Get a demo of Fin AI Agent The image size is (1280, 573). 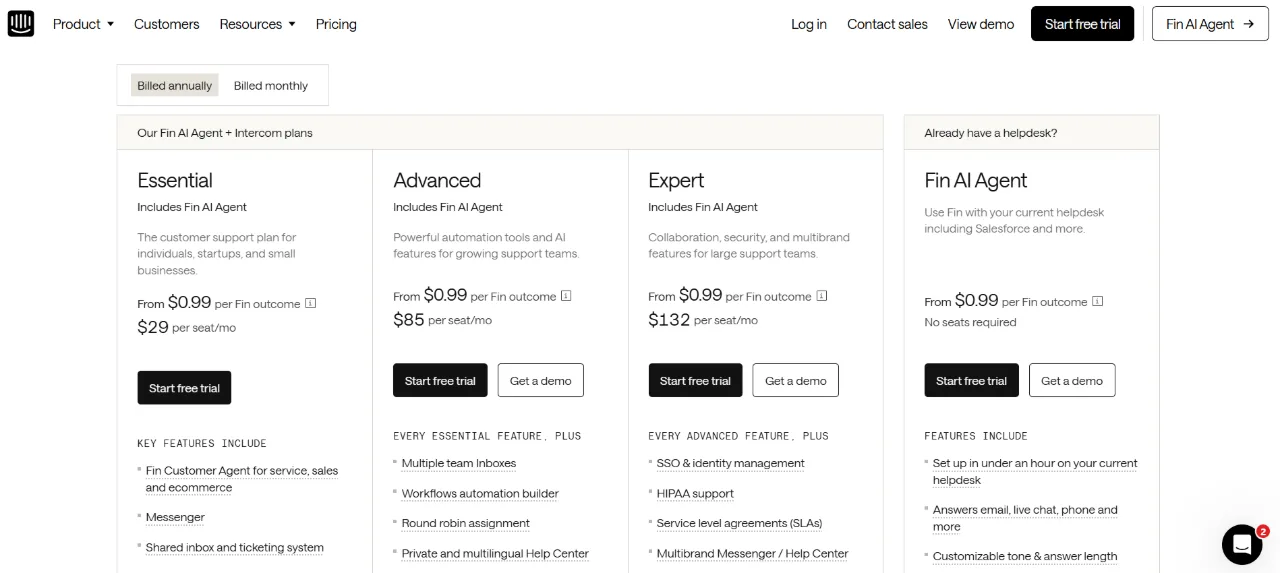click(1072, 380)
